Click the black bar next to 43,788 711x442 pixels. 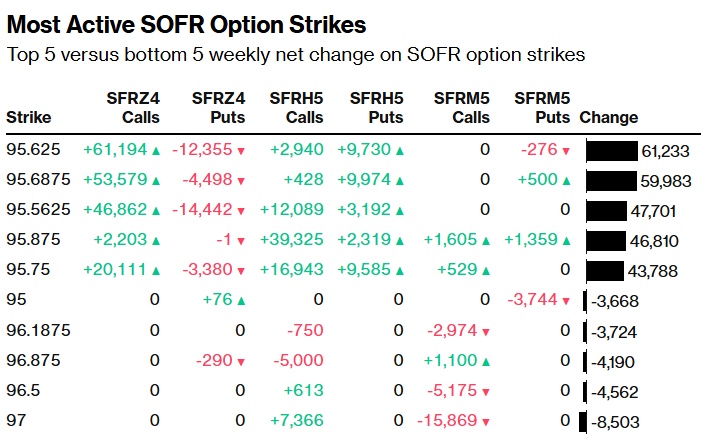[x=604, y=271]
